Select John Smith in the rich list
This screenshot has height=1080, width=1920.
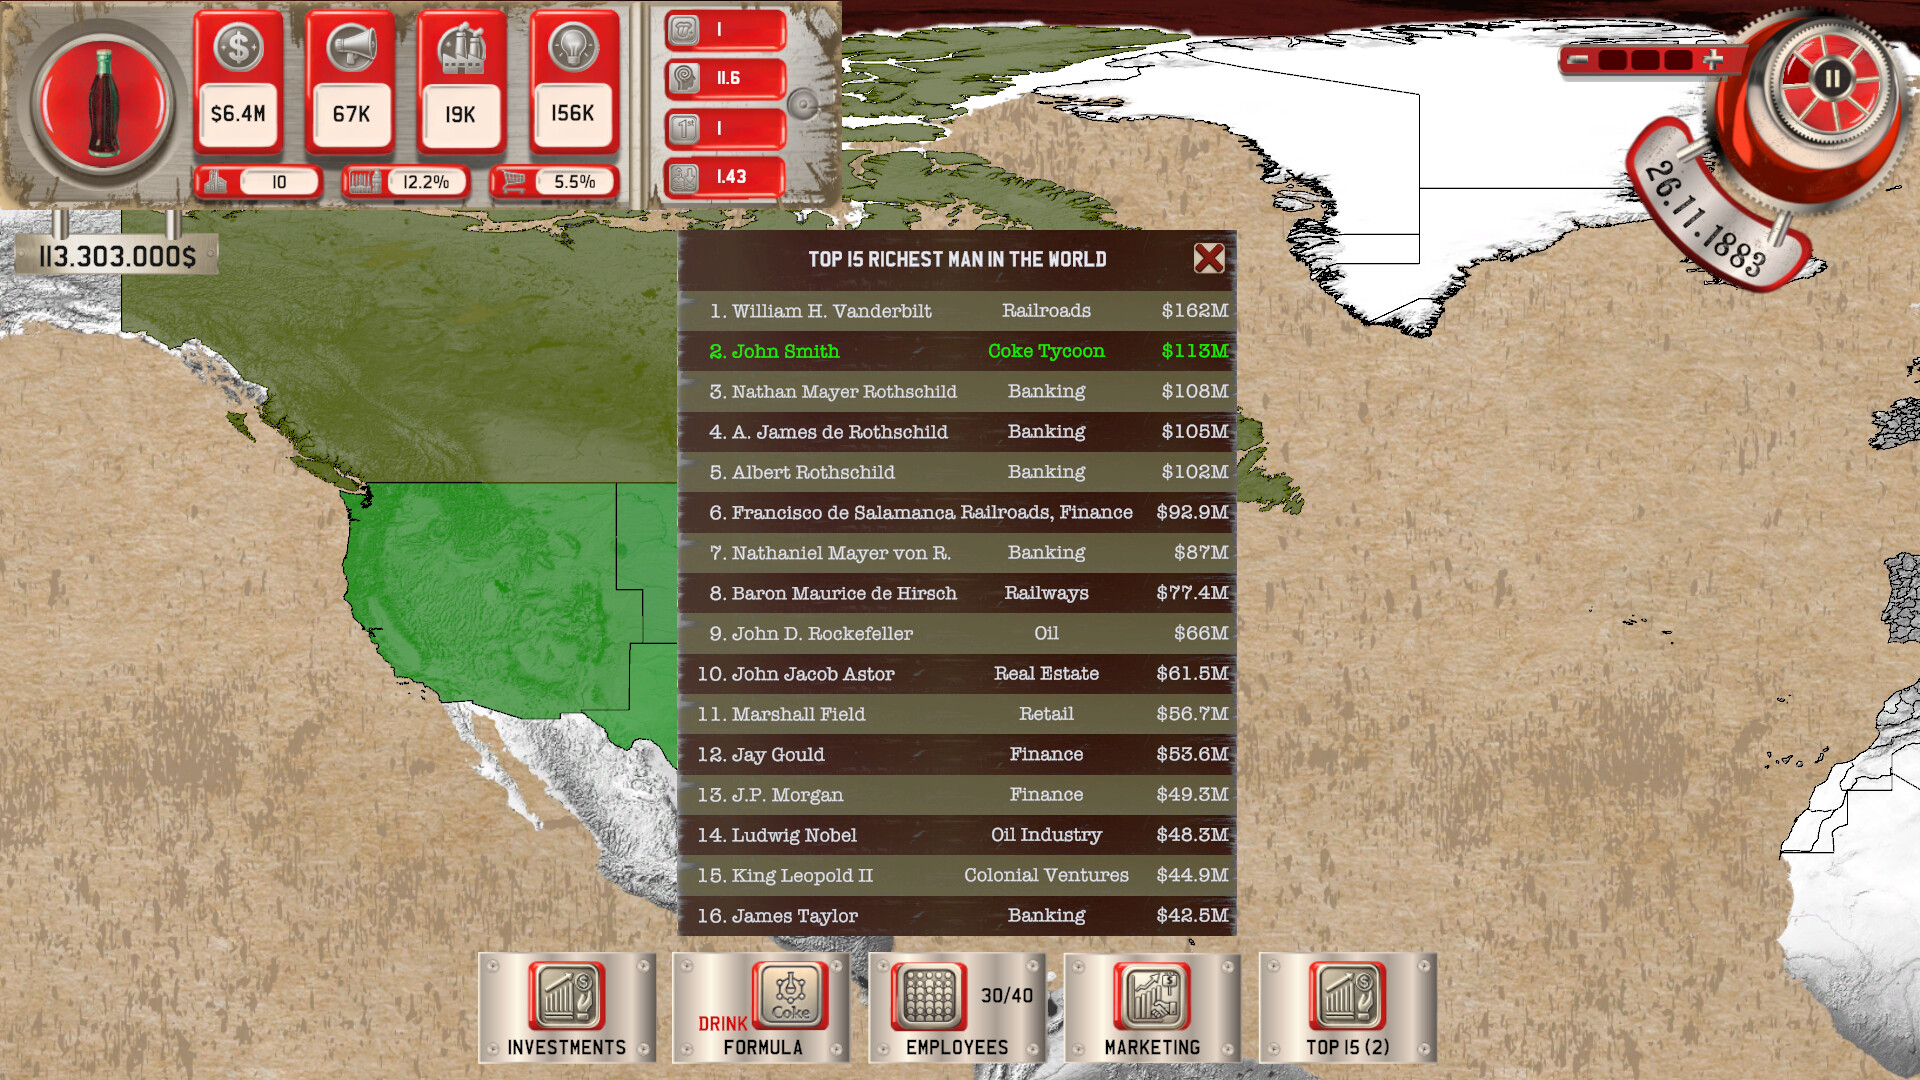coord(784,351)
